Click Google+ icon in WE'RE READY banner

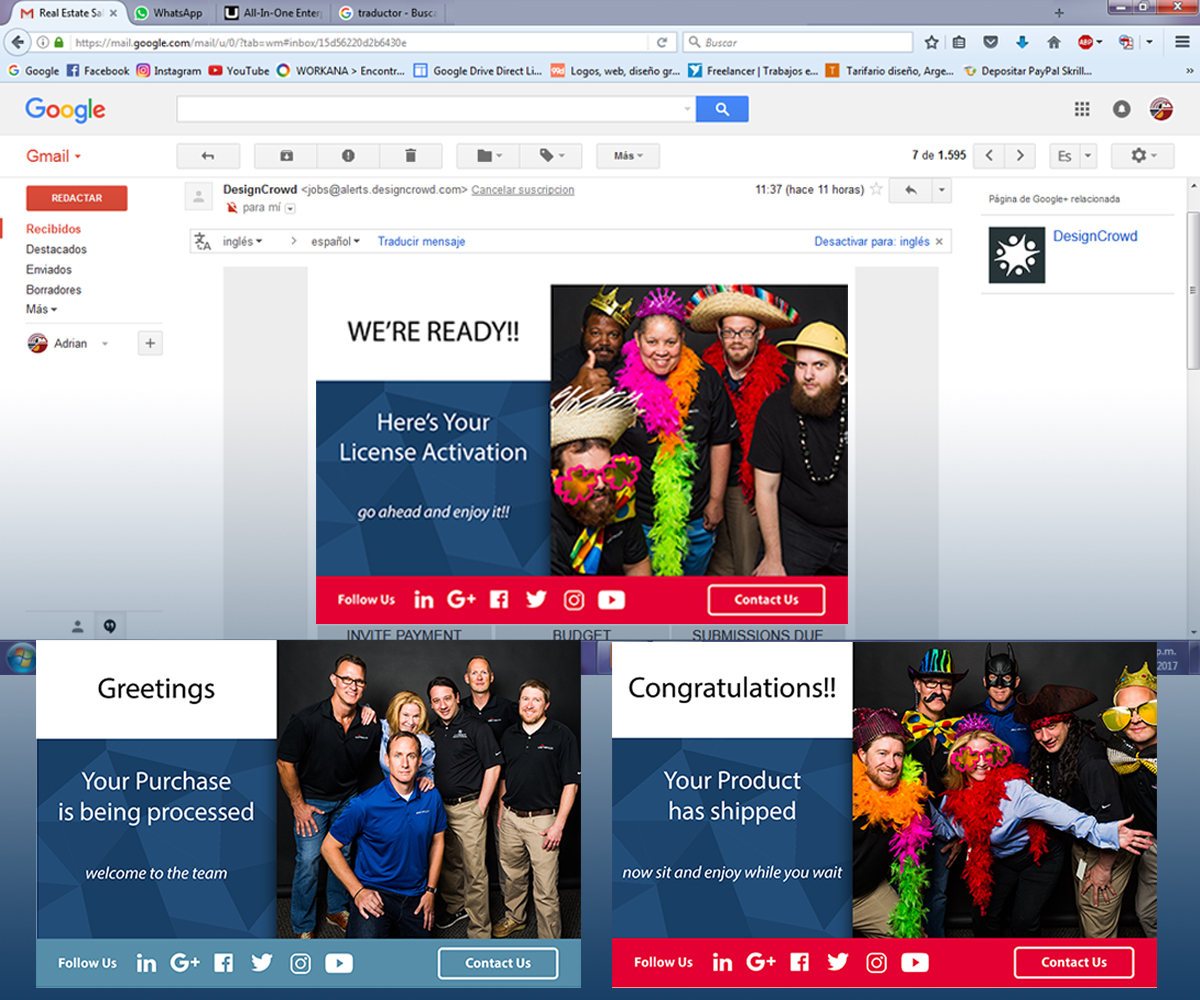click(461, 599)
